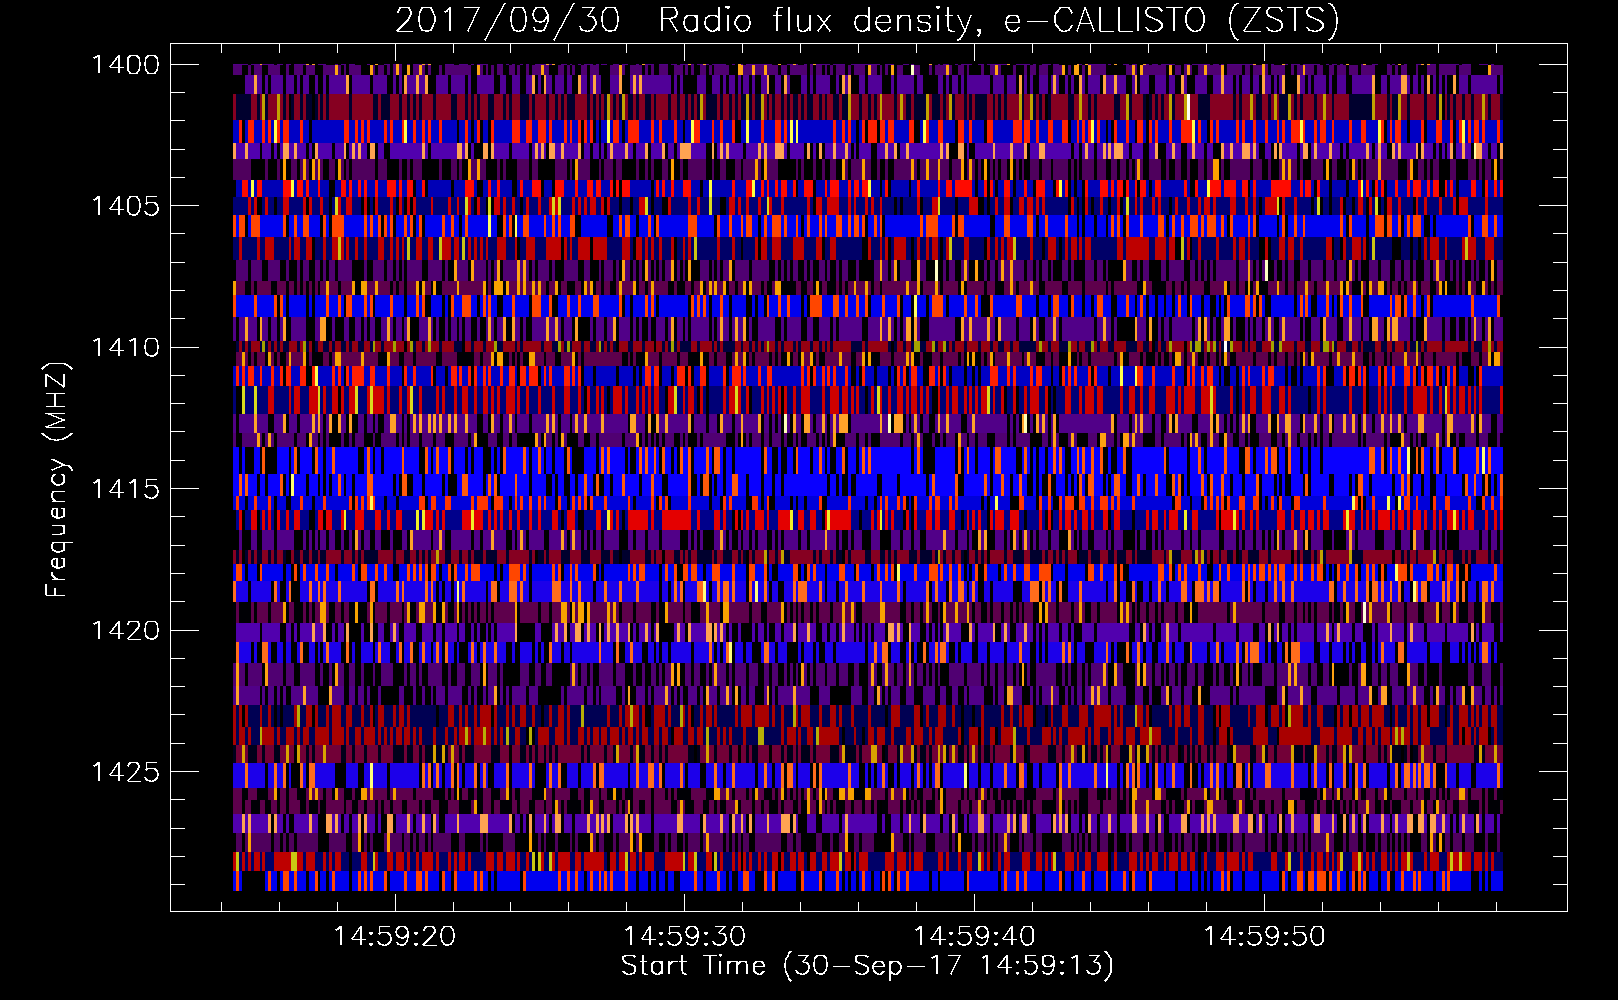The width and height of the screenshot is (1618, 1000).
Task: Click the plot title '2017/09/30 Radio flux density, e-CALLISTO (ZSTS)'
Action: [867, 21]
